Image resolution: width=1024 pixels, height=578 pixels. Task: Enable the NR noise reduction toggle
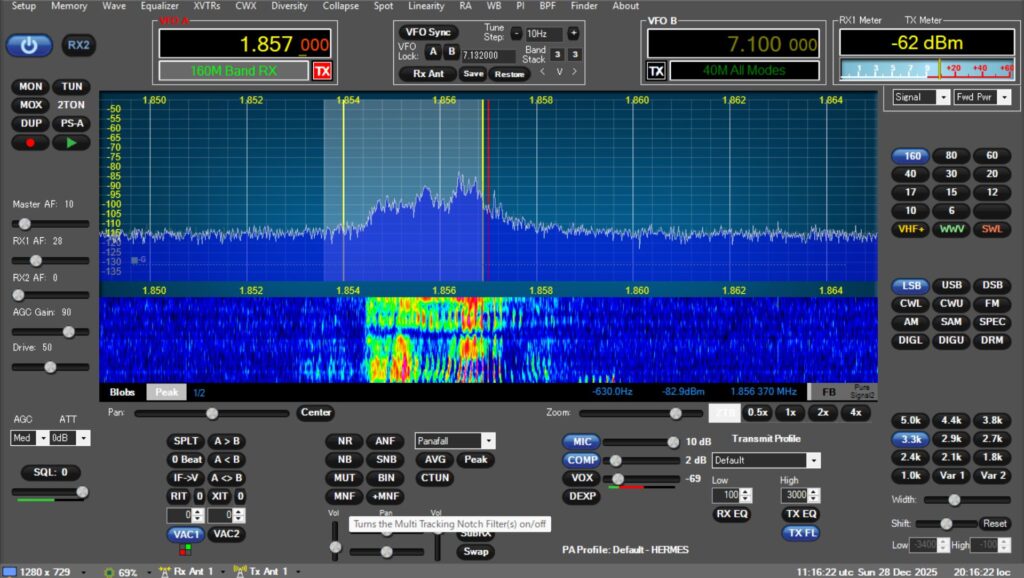(x=344, y=441)
